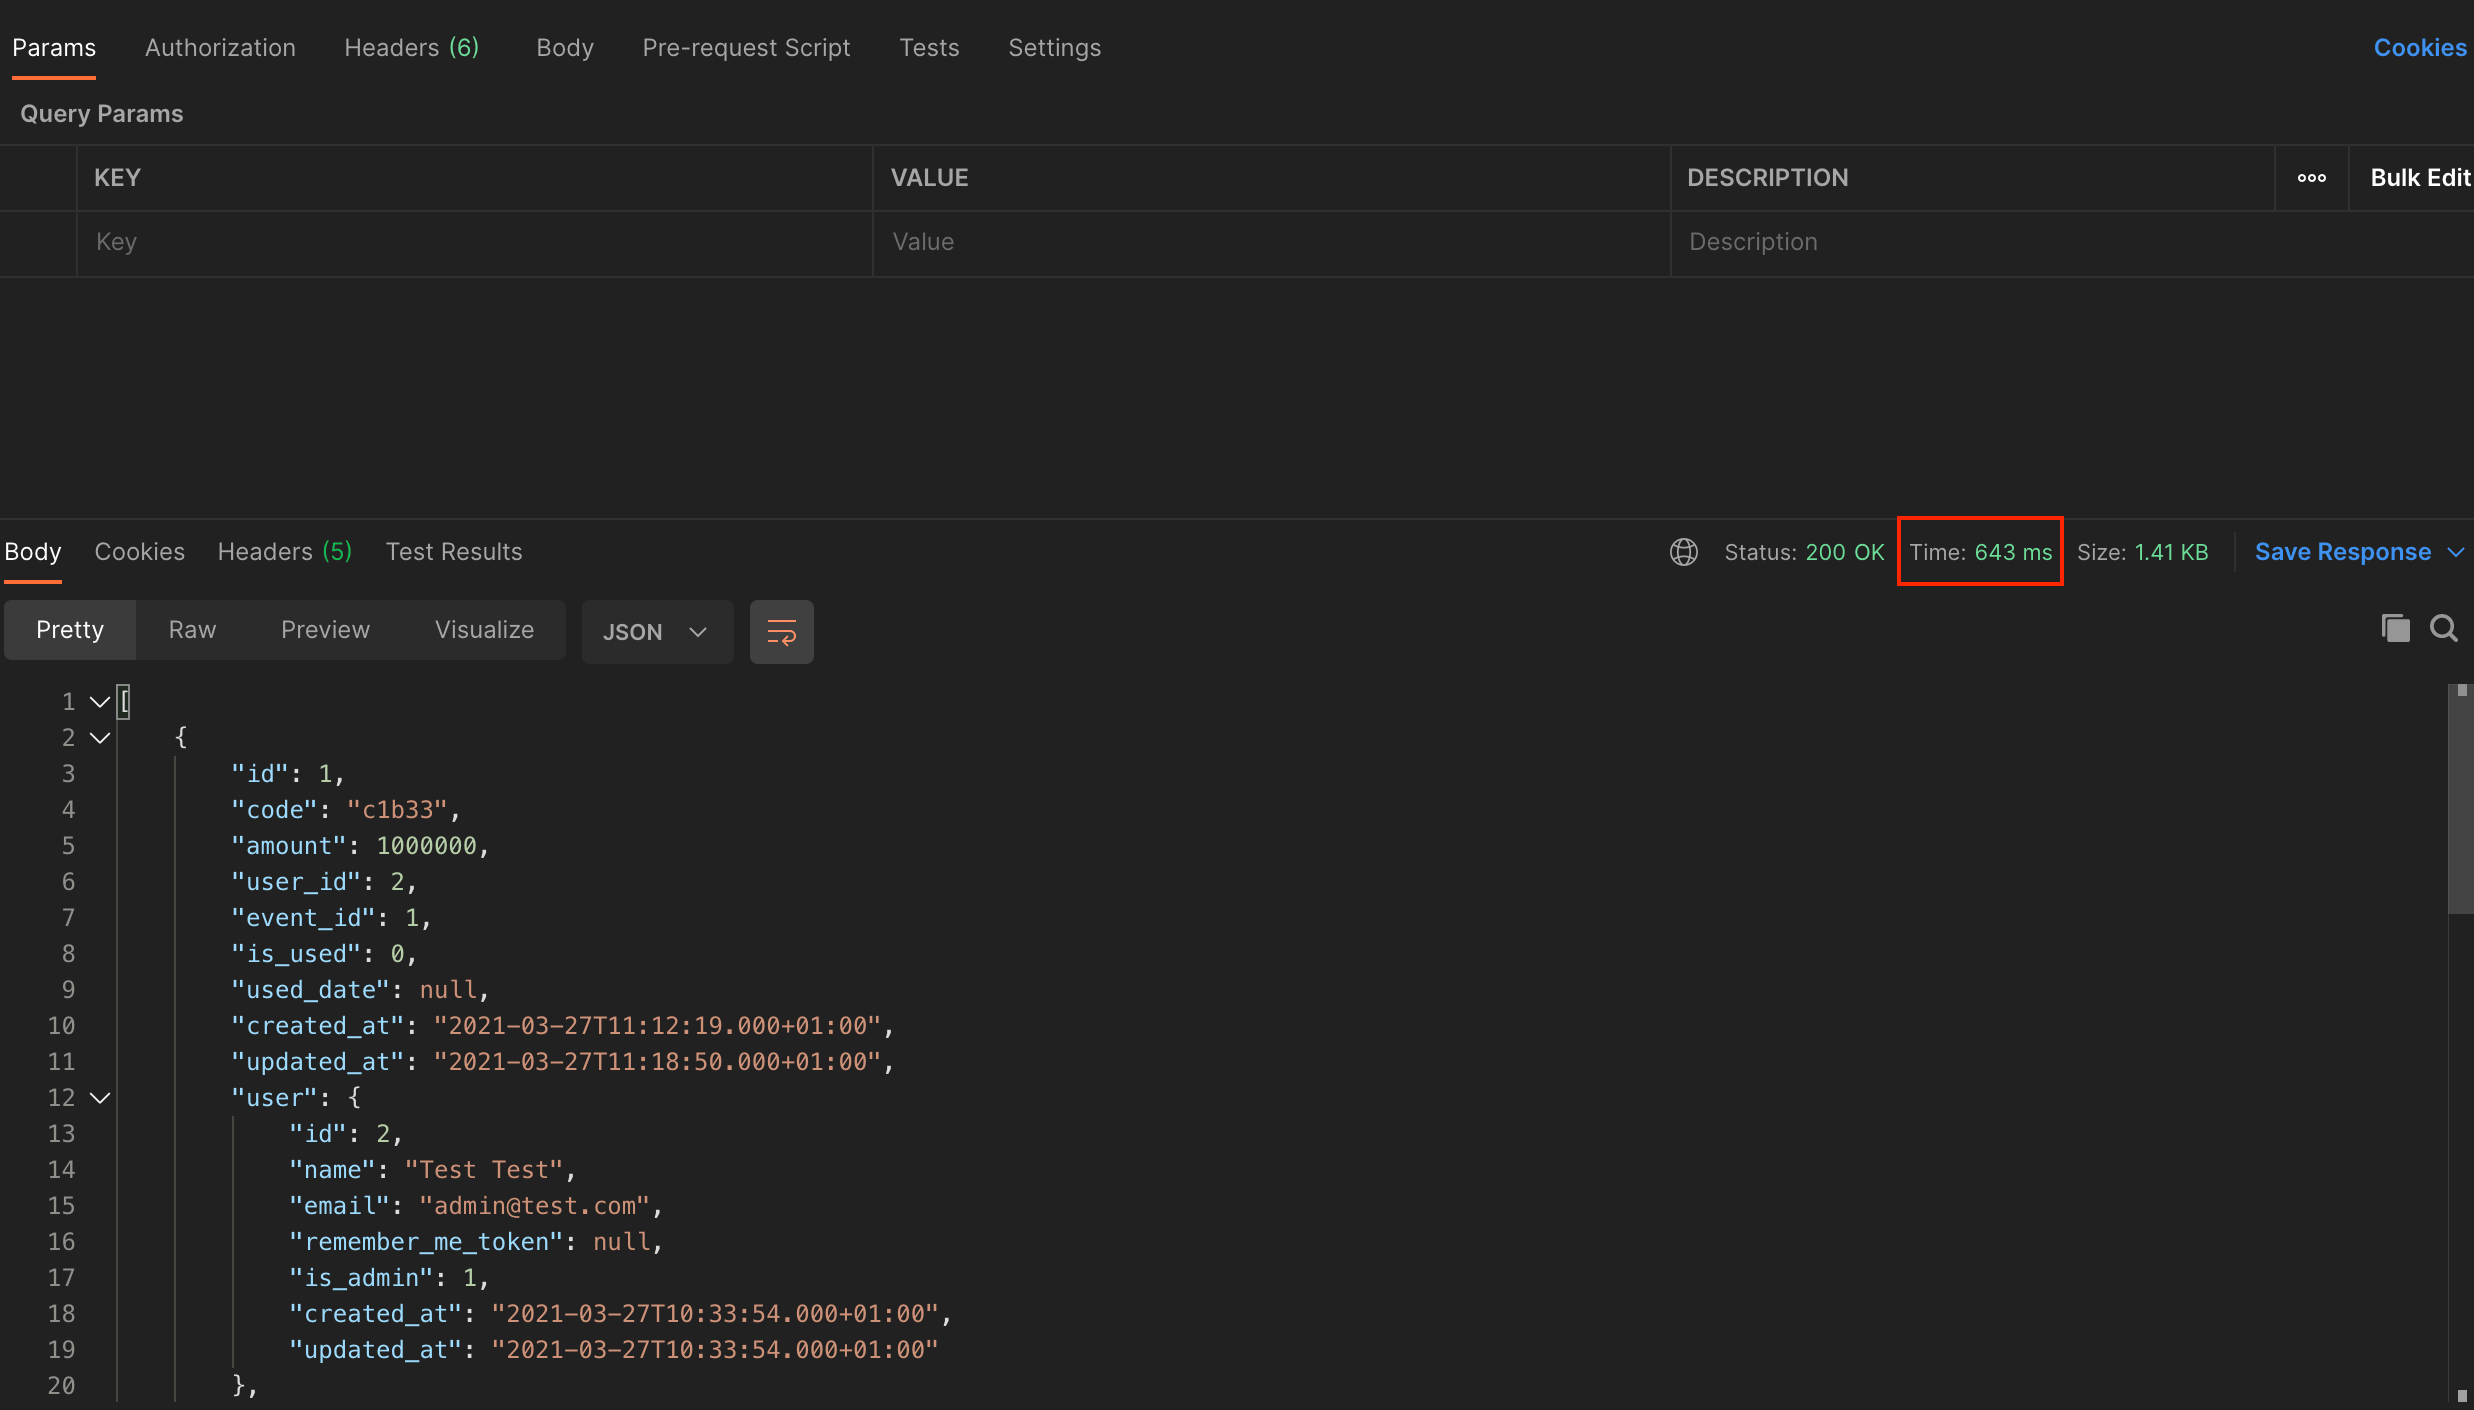Open the Settings tab
This screenshot has height=1410, width=2474.
[x=1054, y=48]
